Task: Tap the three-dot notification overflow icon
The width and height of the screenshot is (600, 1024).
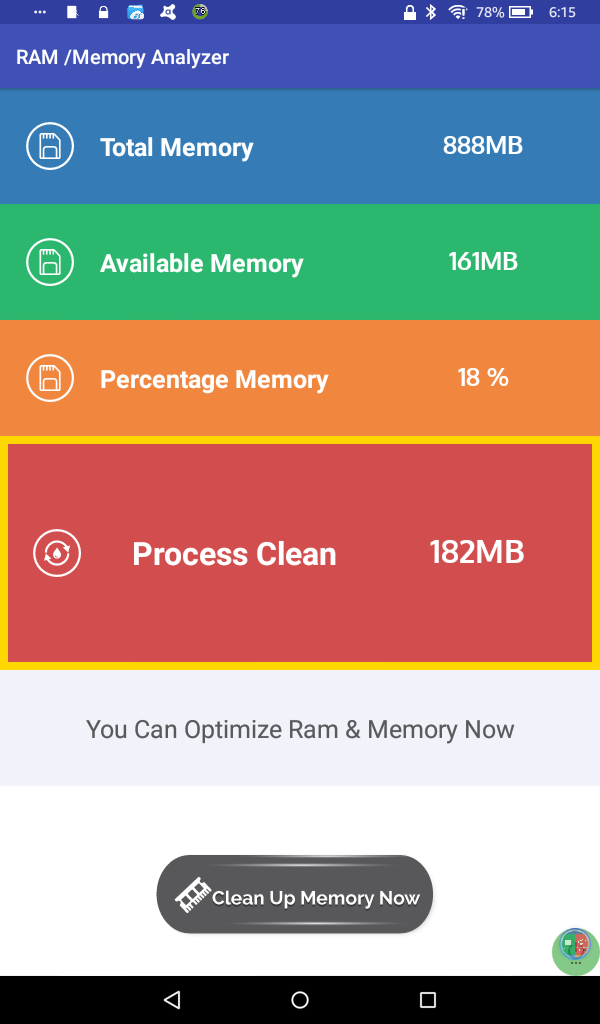Action: tap(40, 13)
